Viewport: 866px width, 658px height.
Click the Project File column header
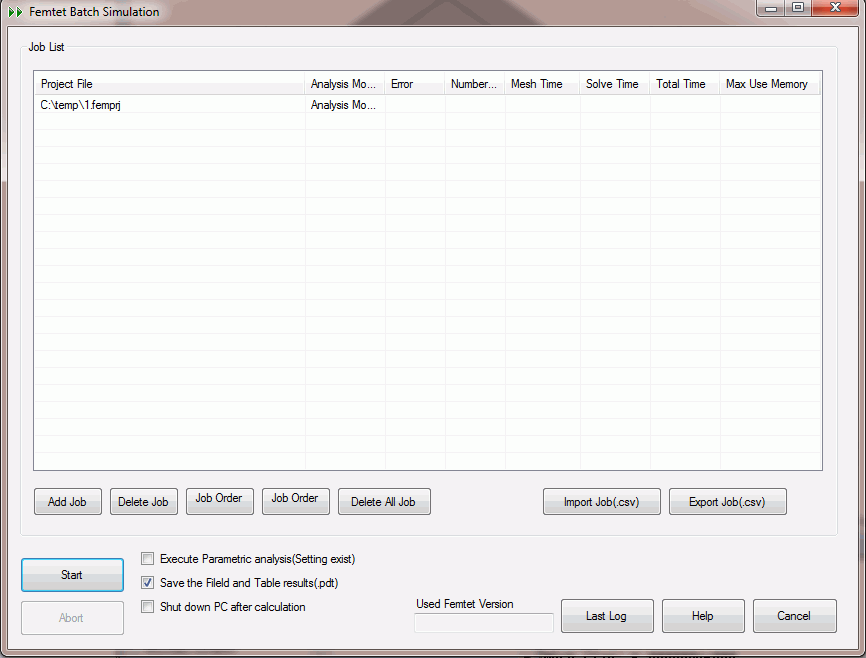[x=168, y=84]
